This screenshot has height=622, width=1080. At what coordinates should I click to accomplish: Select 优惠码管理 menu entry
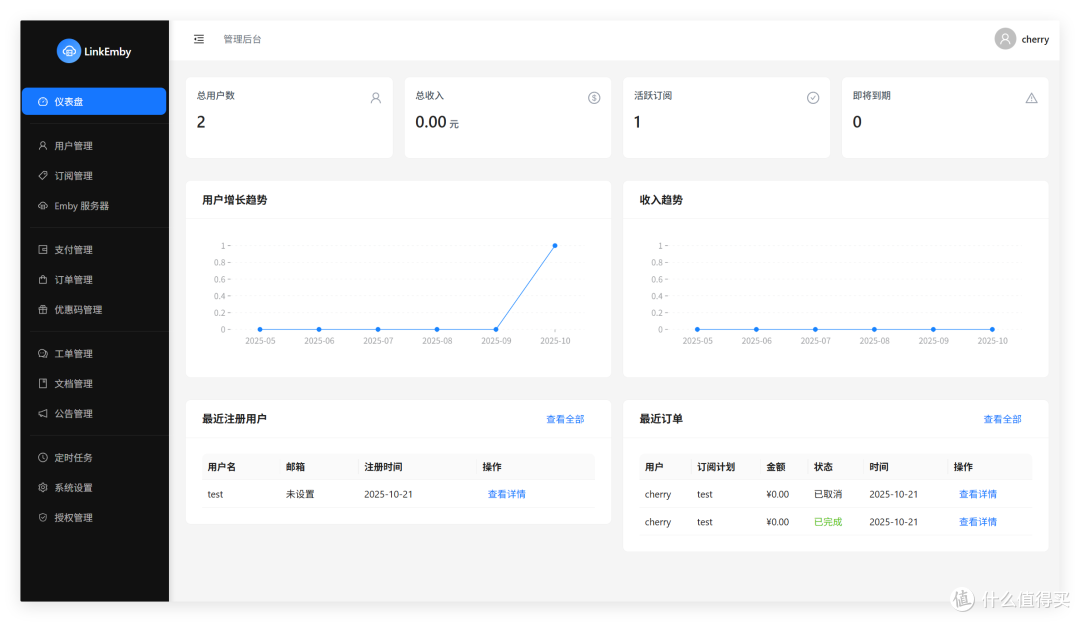[x=94, y=309]
